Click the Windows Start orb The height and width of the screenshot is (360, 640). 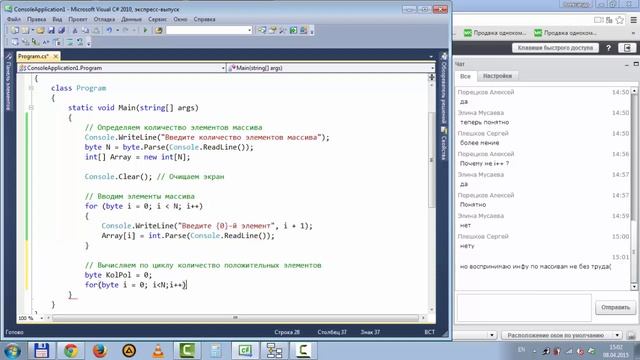tap(13, 351)
